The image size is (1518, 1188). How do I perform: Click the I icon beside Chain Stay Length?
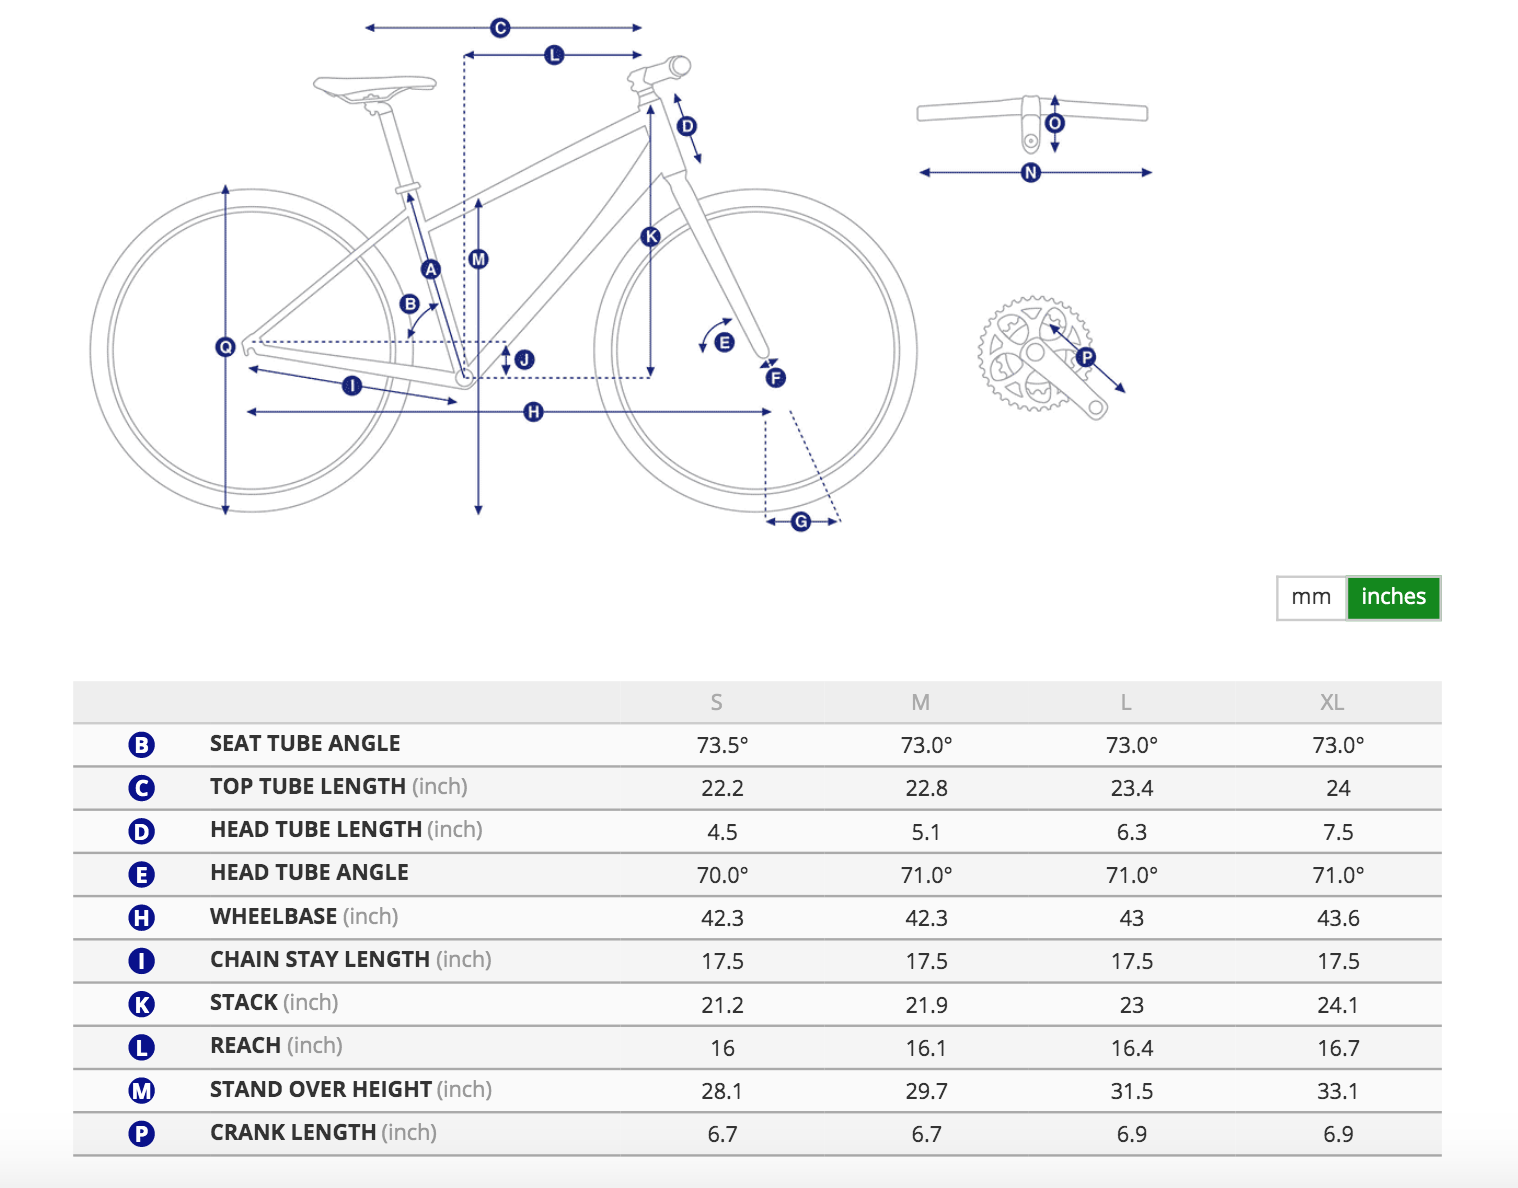(x=142, y=961)
